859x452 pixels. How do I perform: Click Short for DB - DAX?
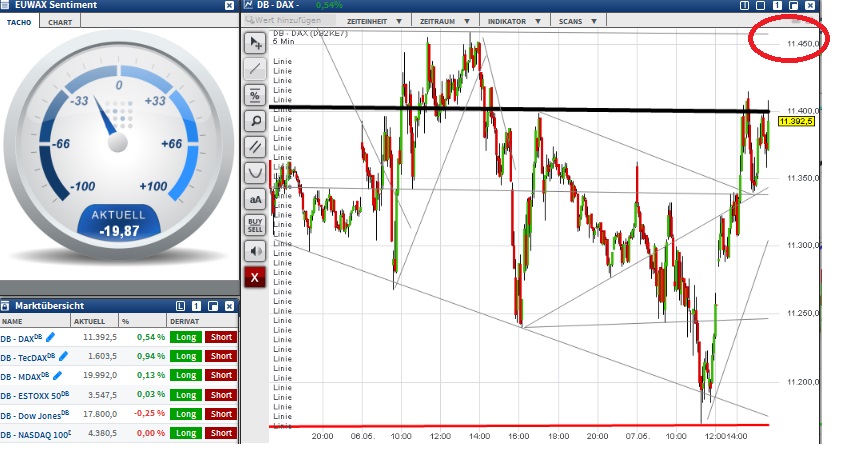click(221, 337)
